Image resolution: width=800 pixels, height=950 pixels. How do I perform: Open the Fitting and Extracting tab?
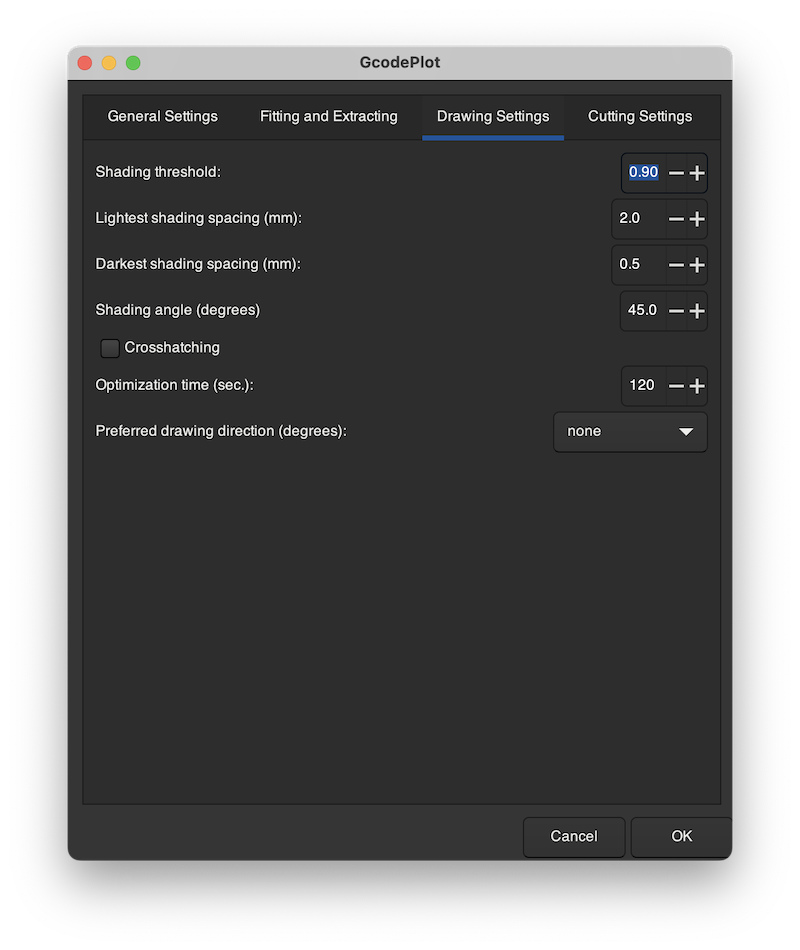(x=328, y=117)
